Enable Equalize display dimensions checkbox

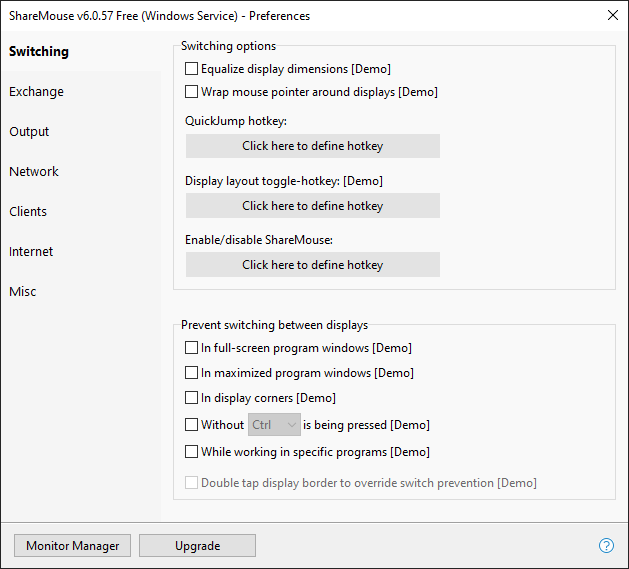click(x=191, y=69)
